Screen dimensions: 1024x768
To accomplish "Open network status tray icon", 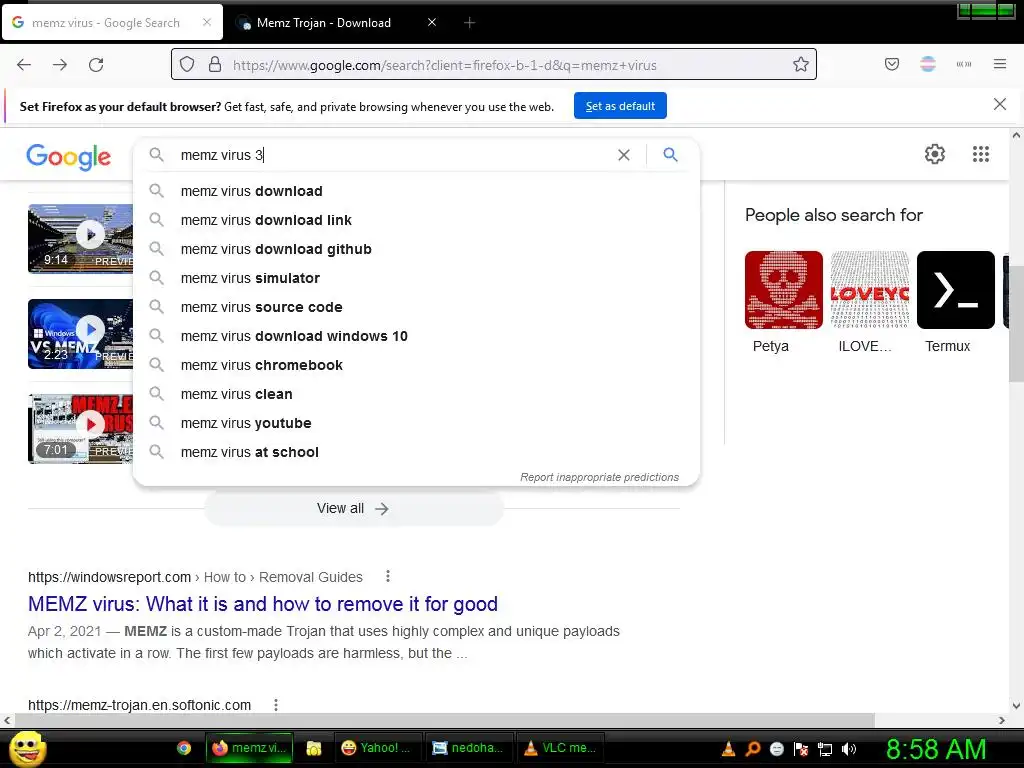I will [825, 749].
